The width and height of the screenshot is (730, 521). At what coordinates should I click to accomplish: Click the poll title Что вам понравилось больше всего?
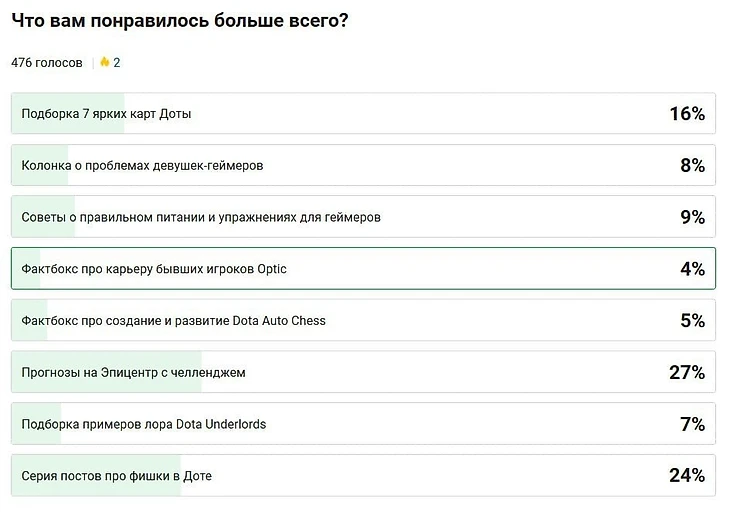point(180,20)
